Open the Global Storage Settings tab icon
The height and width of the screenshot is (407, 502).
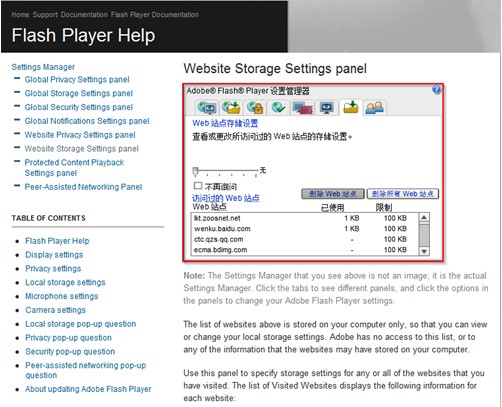[231, 107]
